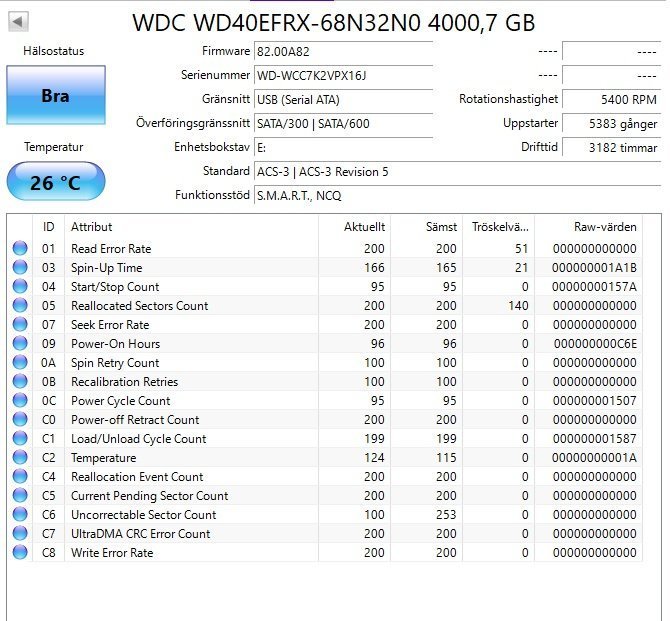Click the status orb for Write Error Rate
This screenshot has width=670, height=621.
[x=20, y=553]
